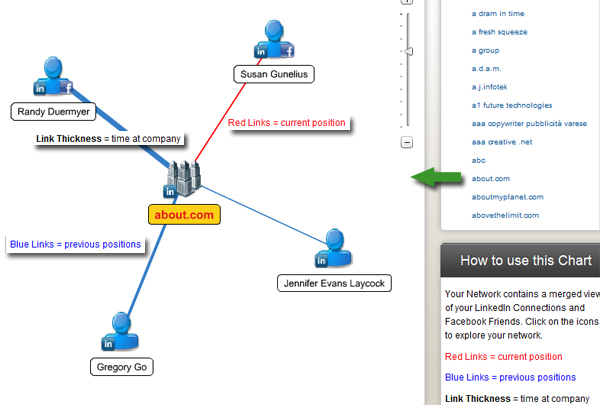Click sidebar 'Blue Links = previous positions' text
600x405 pixels.
[x=510, y=377]
